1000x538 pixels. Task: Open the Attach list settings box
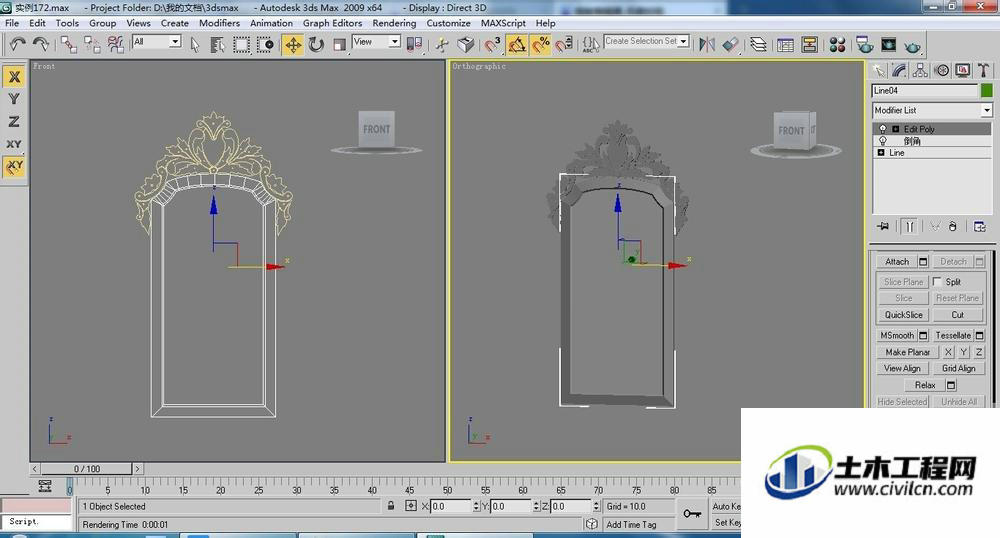point(923,261)
